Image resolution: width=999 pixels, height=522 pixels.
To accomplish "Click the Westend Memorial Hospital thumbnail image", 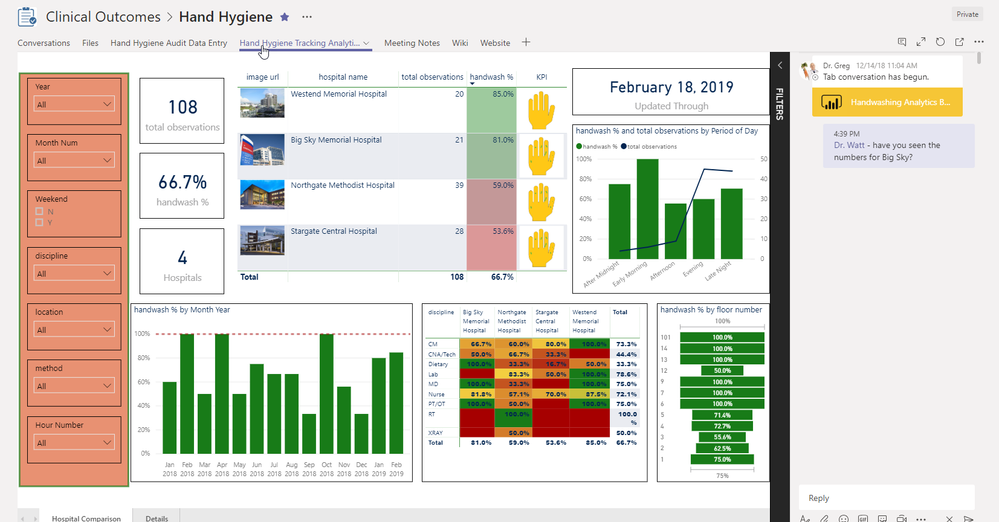I will pos(262,103).
